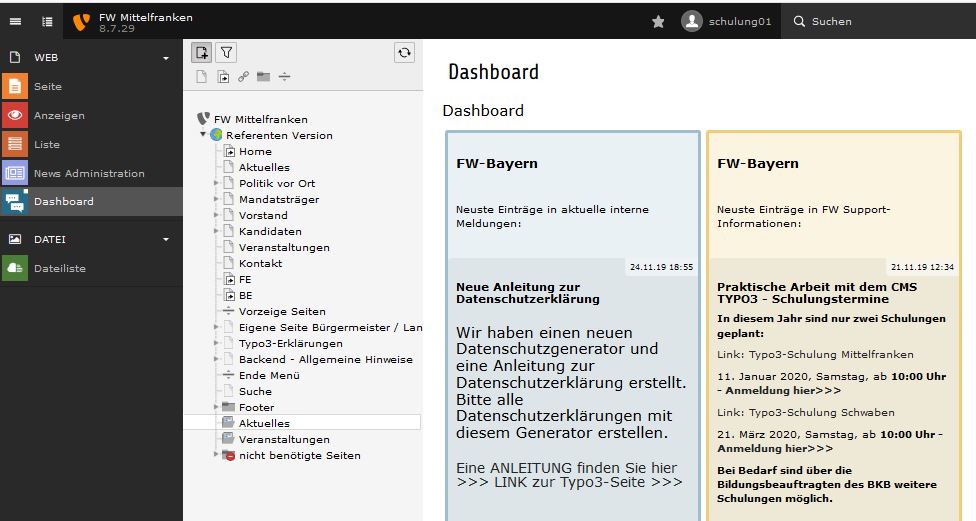This screenshot has height=521, width=976.
Task: Click the TYPO3 logo in the top bar
Action: click(82, 22)
